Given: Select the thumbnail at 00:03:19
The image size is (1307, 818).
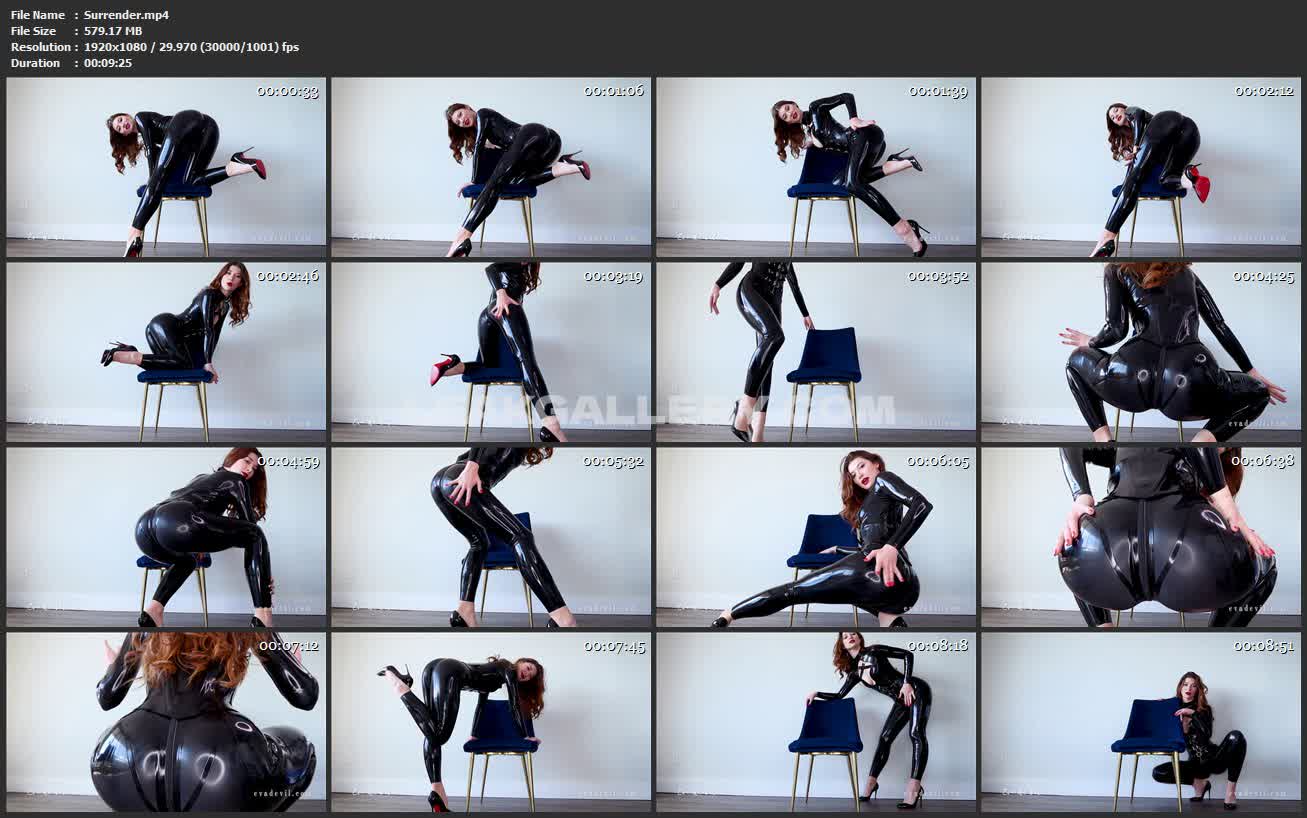Looking at the screenshot, I should (x=491, y=352).
